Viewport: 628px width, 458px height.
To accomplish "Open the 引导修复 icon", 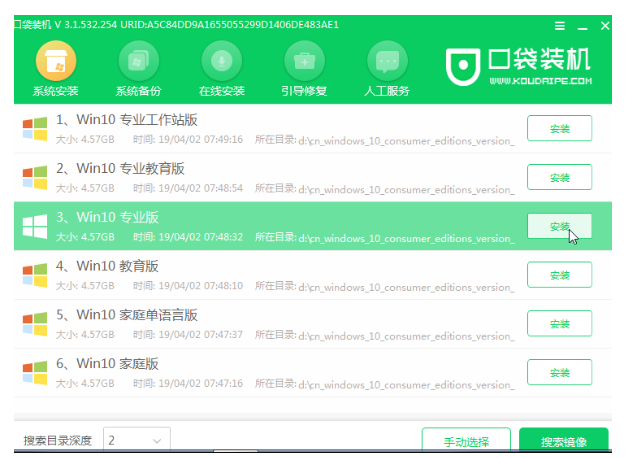I will pos(304,62).
